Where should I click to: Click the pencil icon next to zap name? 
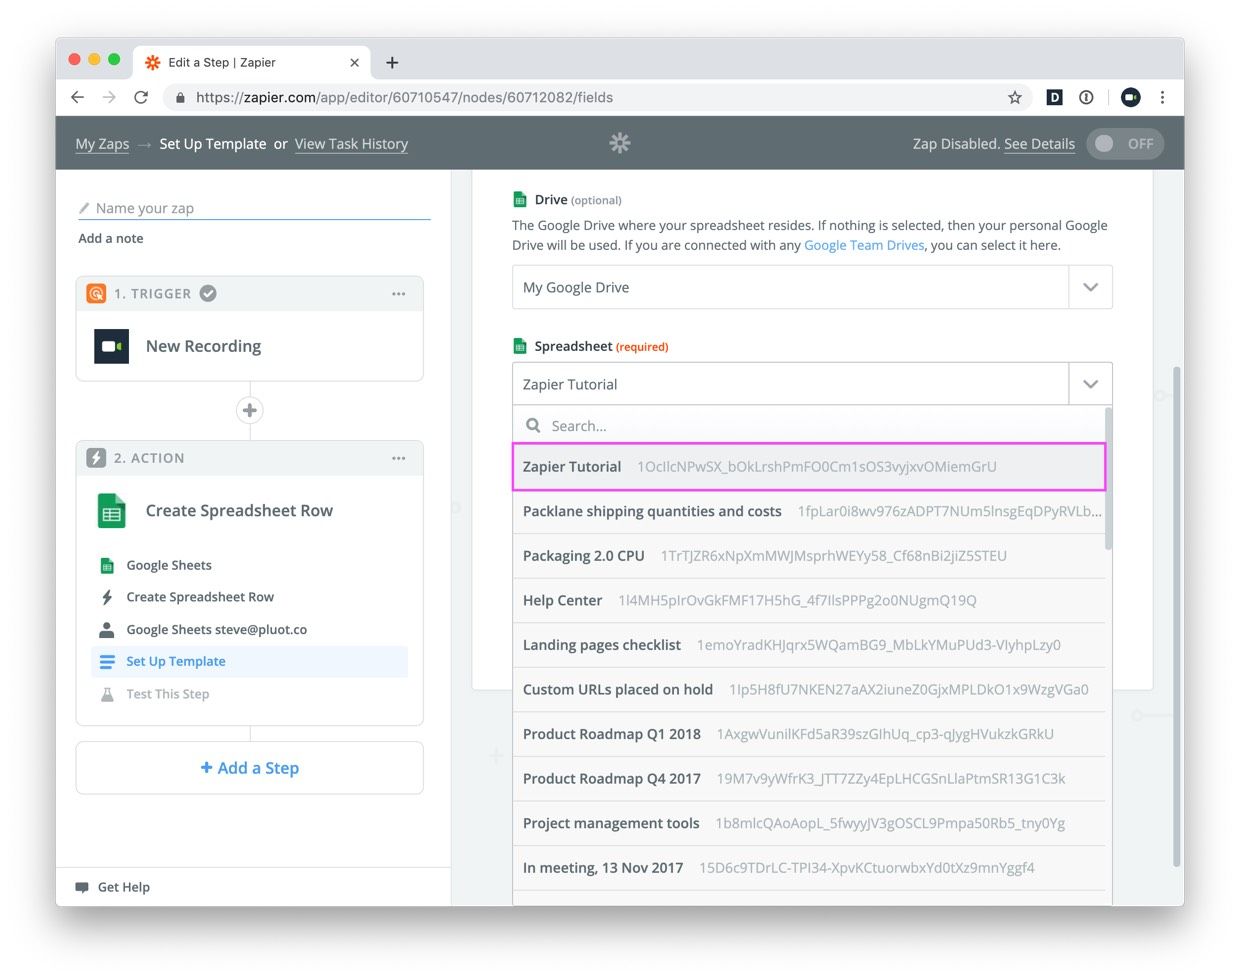click(84, 208)
